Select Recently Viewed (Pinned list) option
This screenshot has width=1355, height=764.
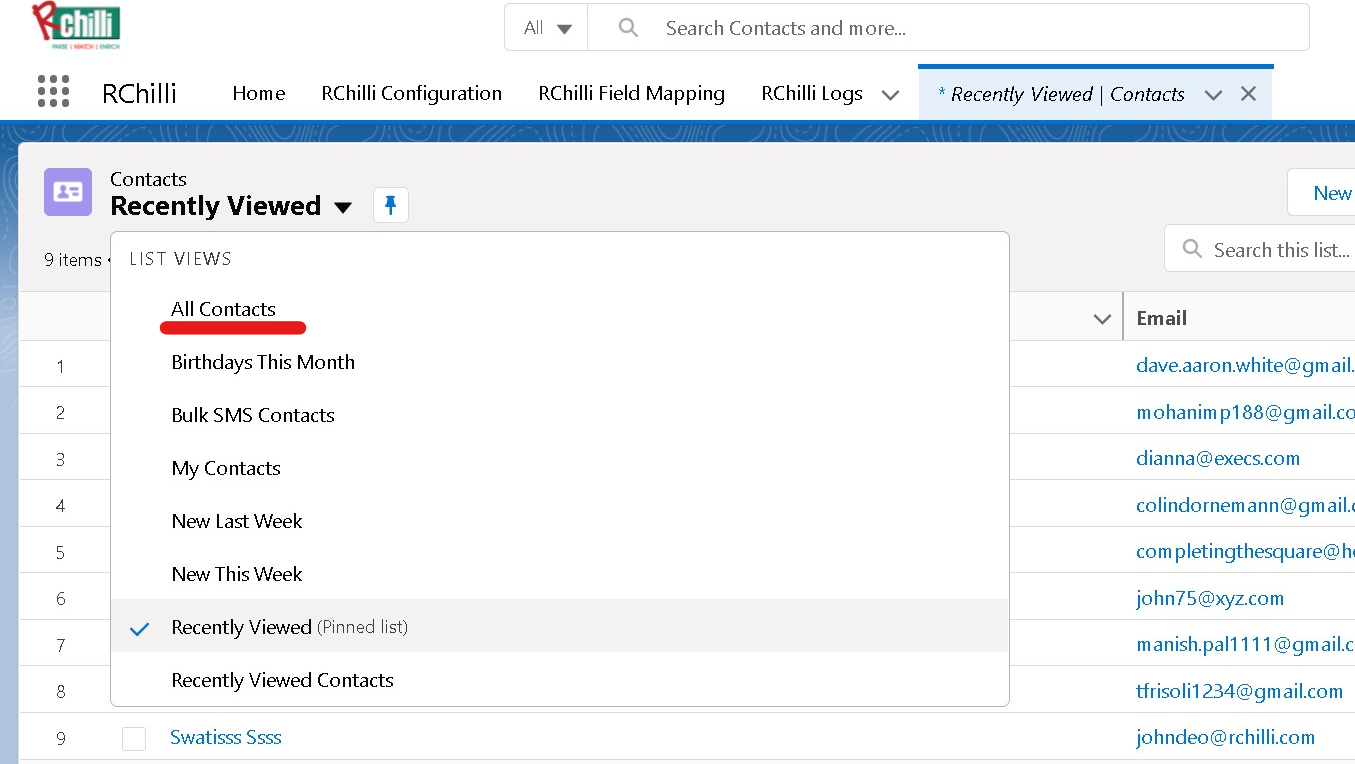tap(559, 627)
